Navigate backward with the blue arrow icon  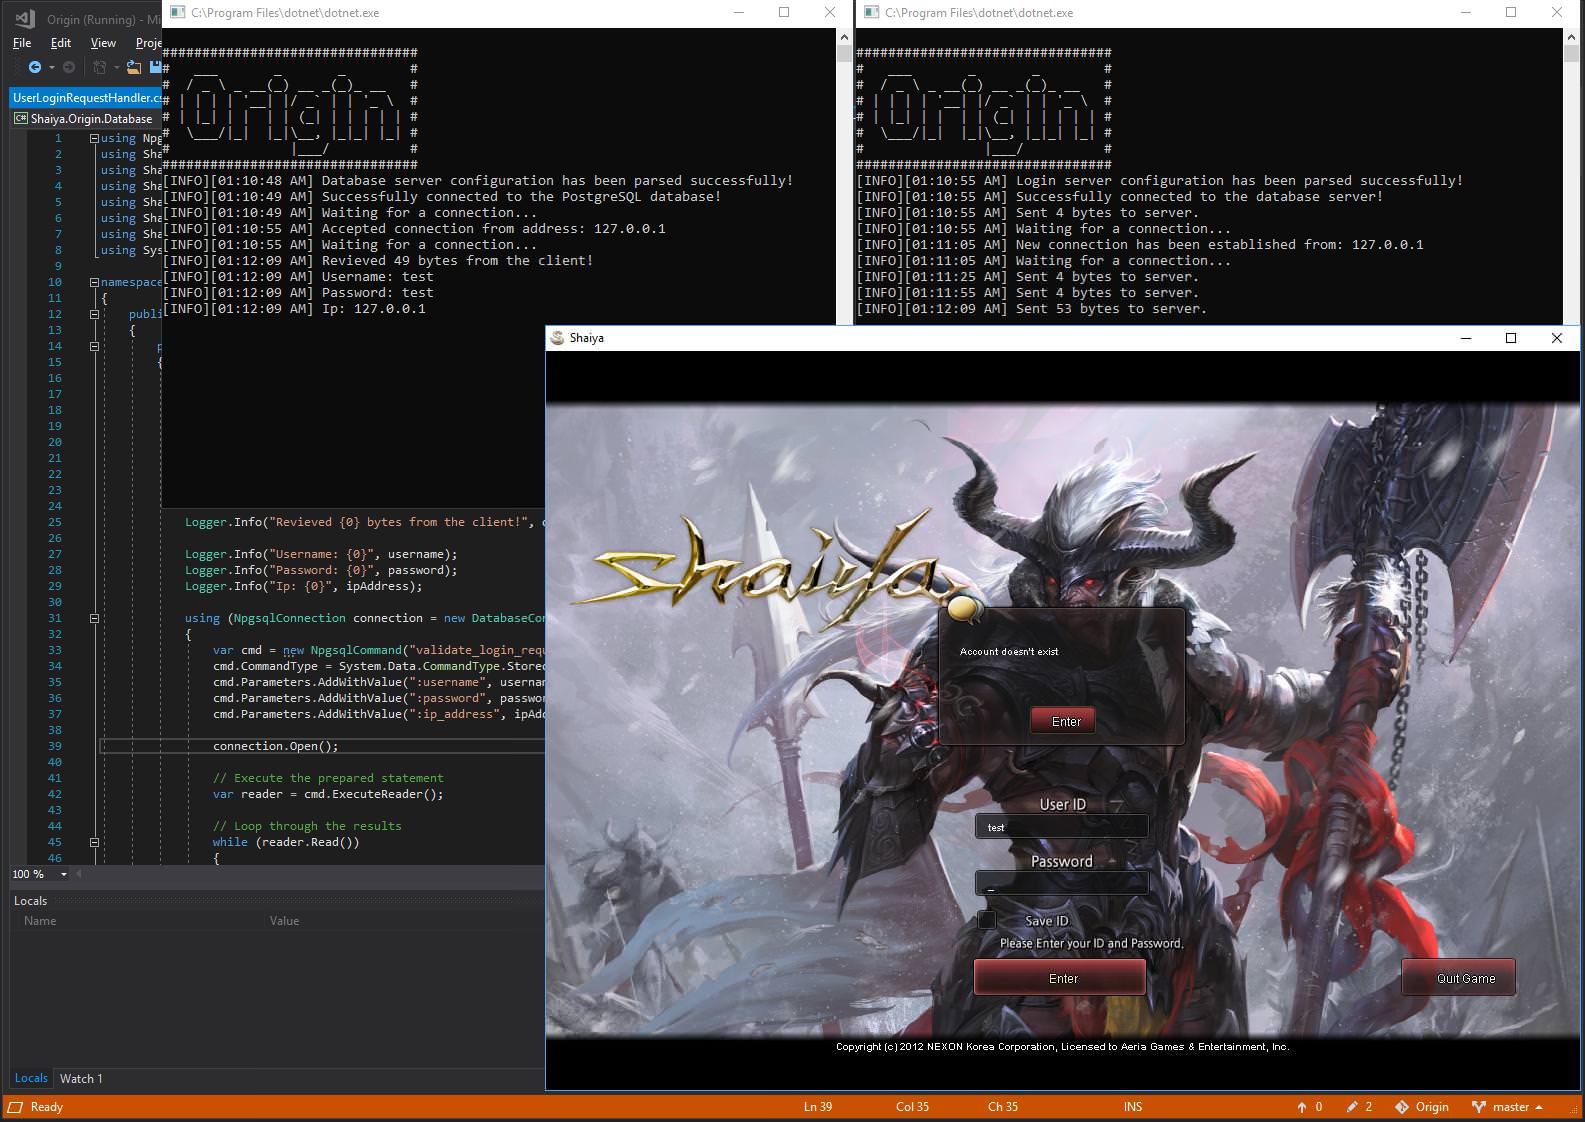click(x=34, y=67)
